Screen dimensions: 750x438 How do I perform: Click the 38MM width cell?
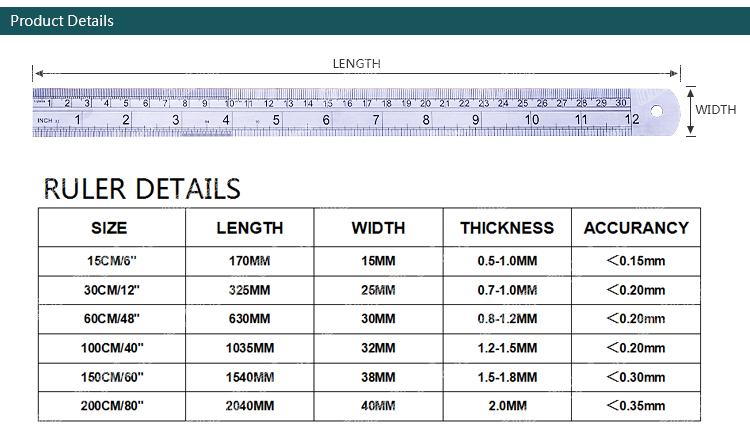point(378,377)
